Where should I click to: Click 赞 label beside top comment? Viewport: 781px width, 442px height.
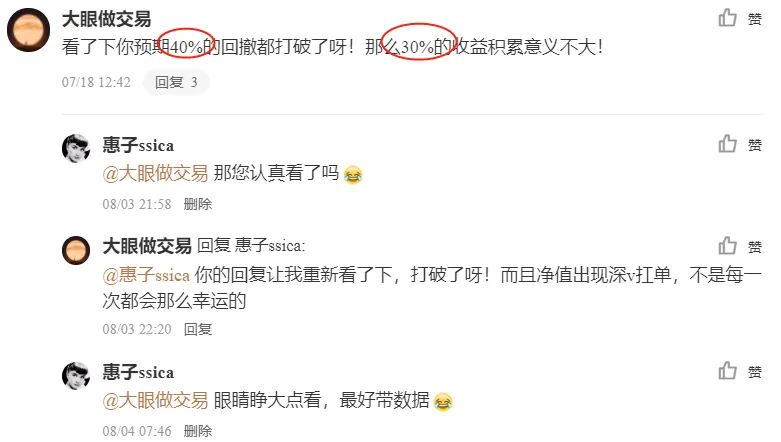click(x=755, y=19)
